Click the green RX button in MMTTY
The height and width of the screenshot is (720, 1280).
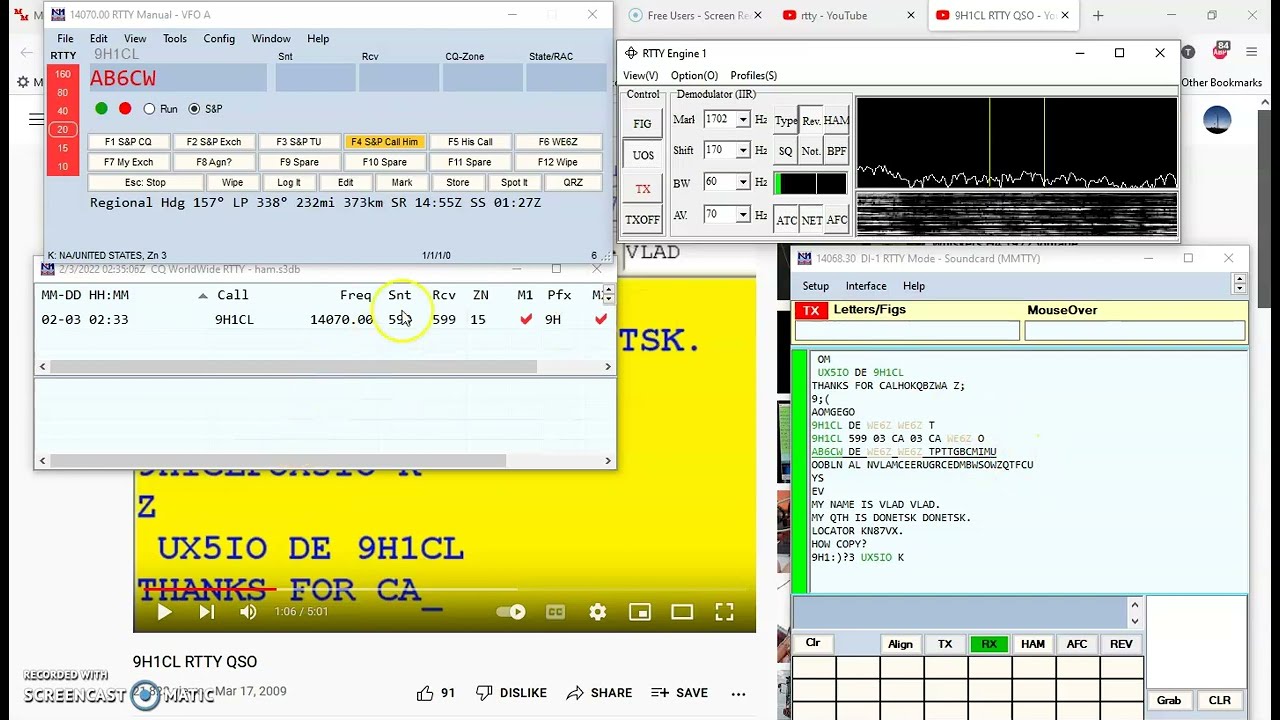coord(989,644)
